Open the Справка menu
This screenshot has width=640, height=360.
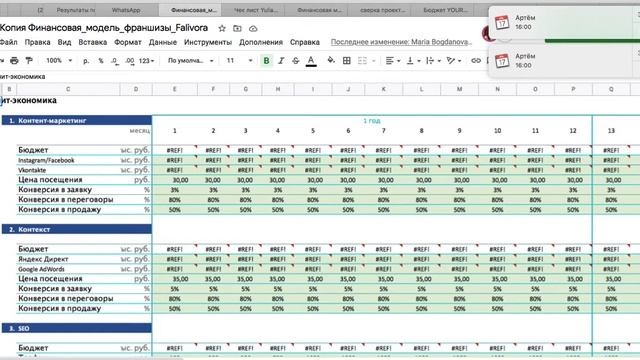304,42
